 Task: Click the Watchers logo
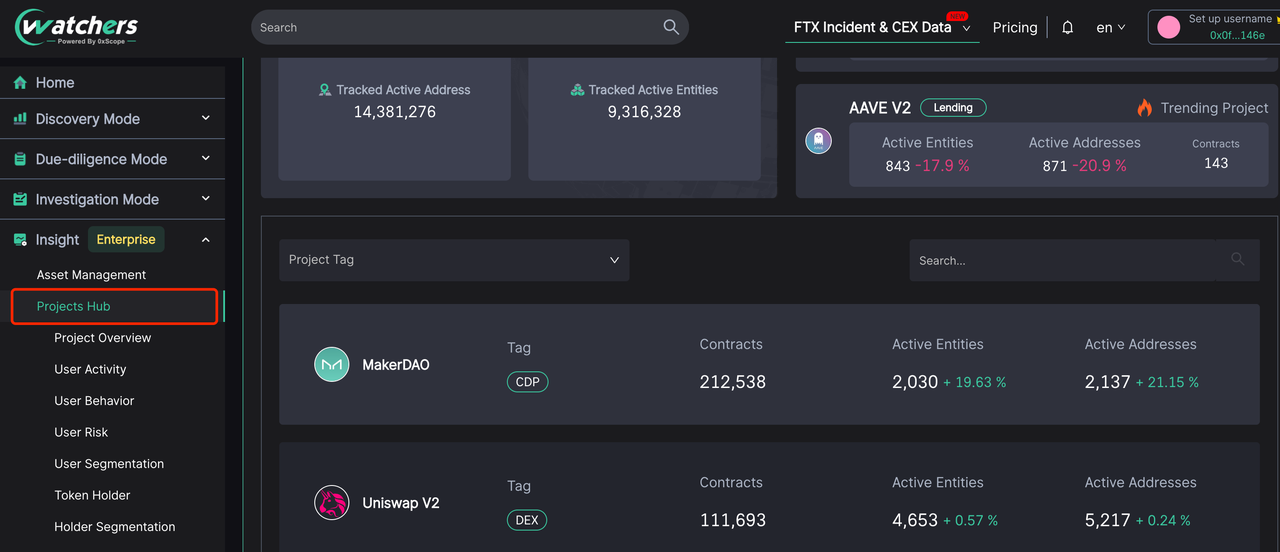coord(77,27)
